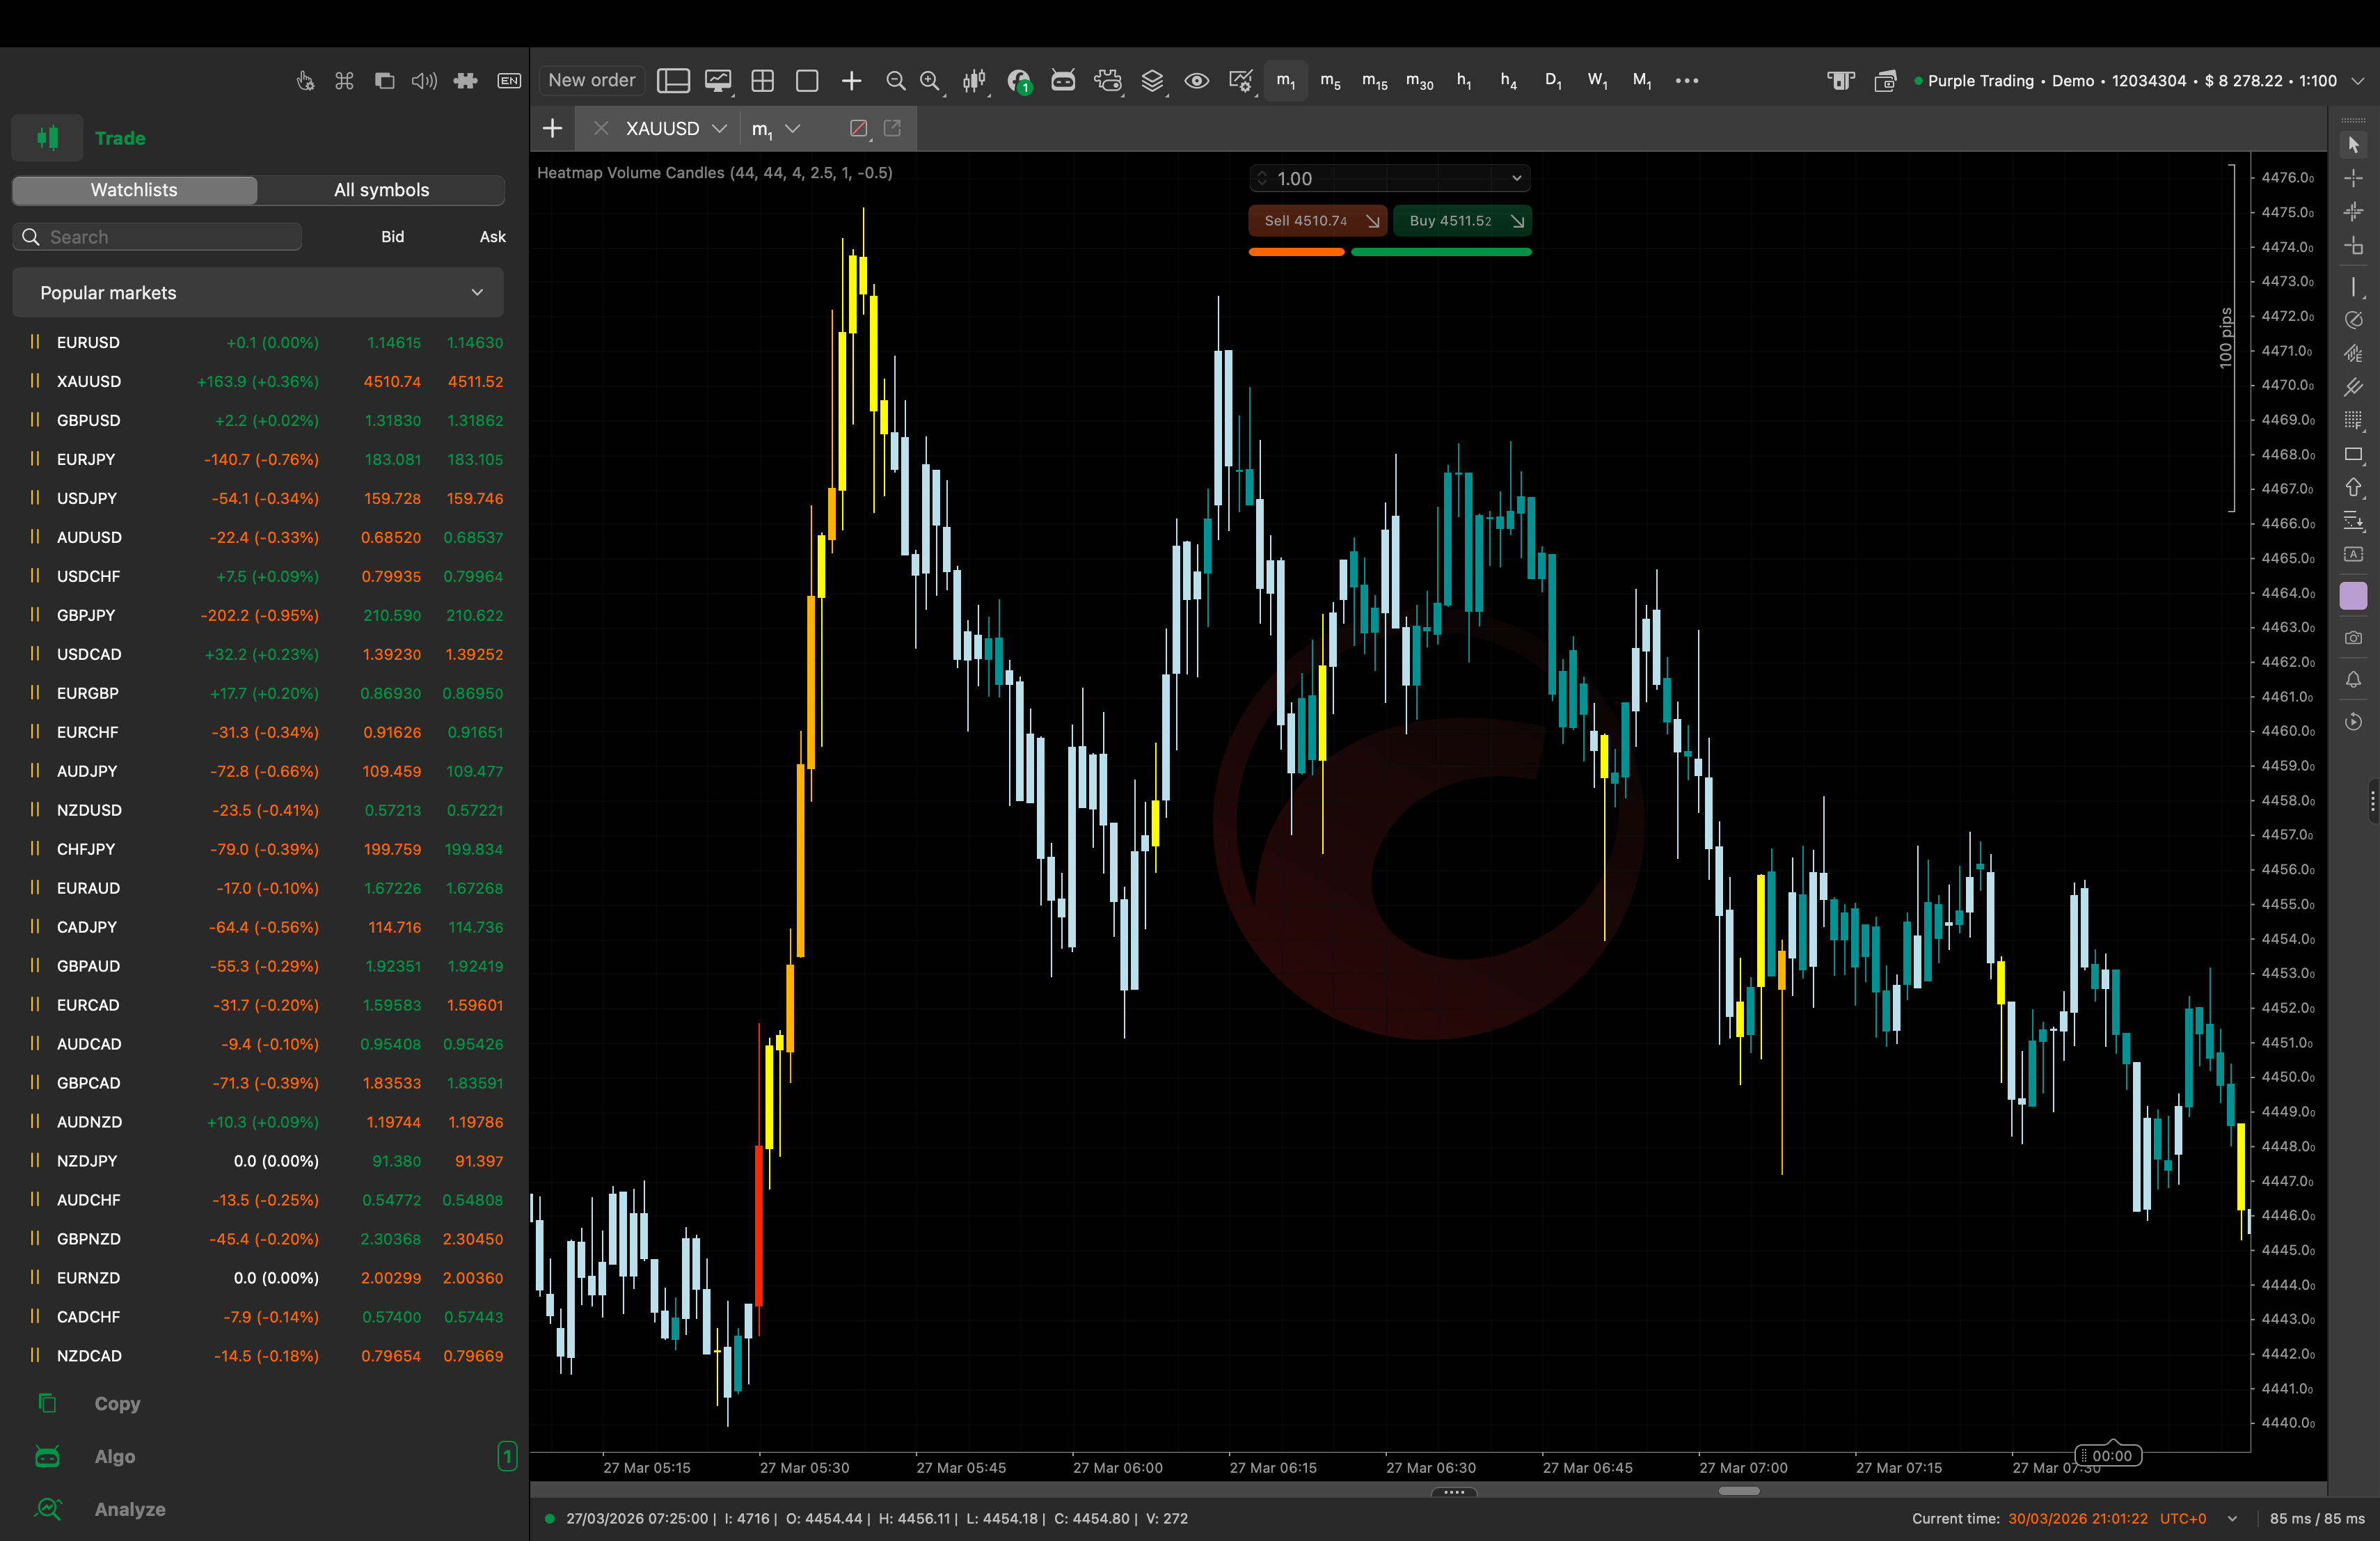Switch to the All symbols tab
This screenshot has width=2380, height=1541.
(381, 190)
